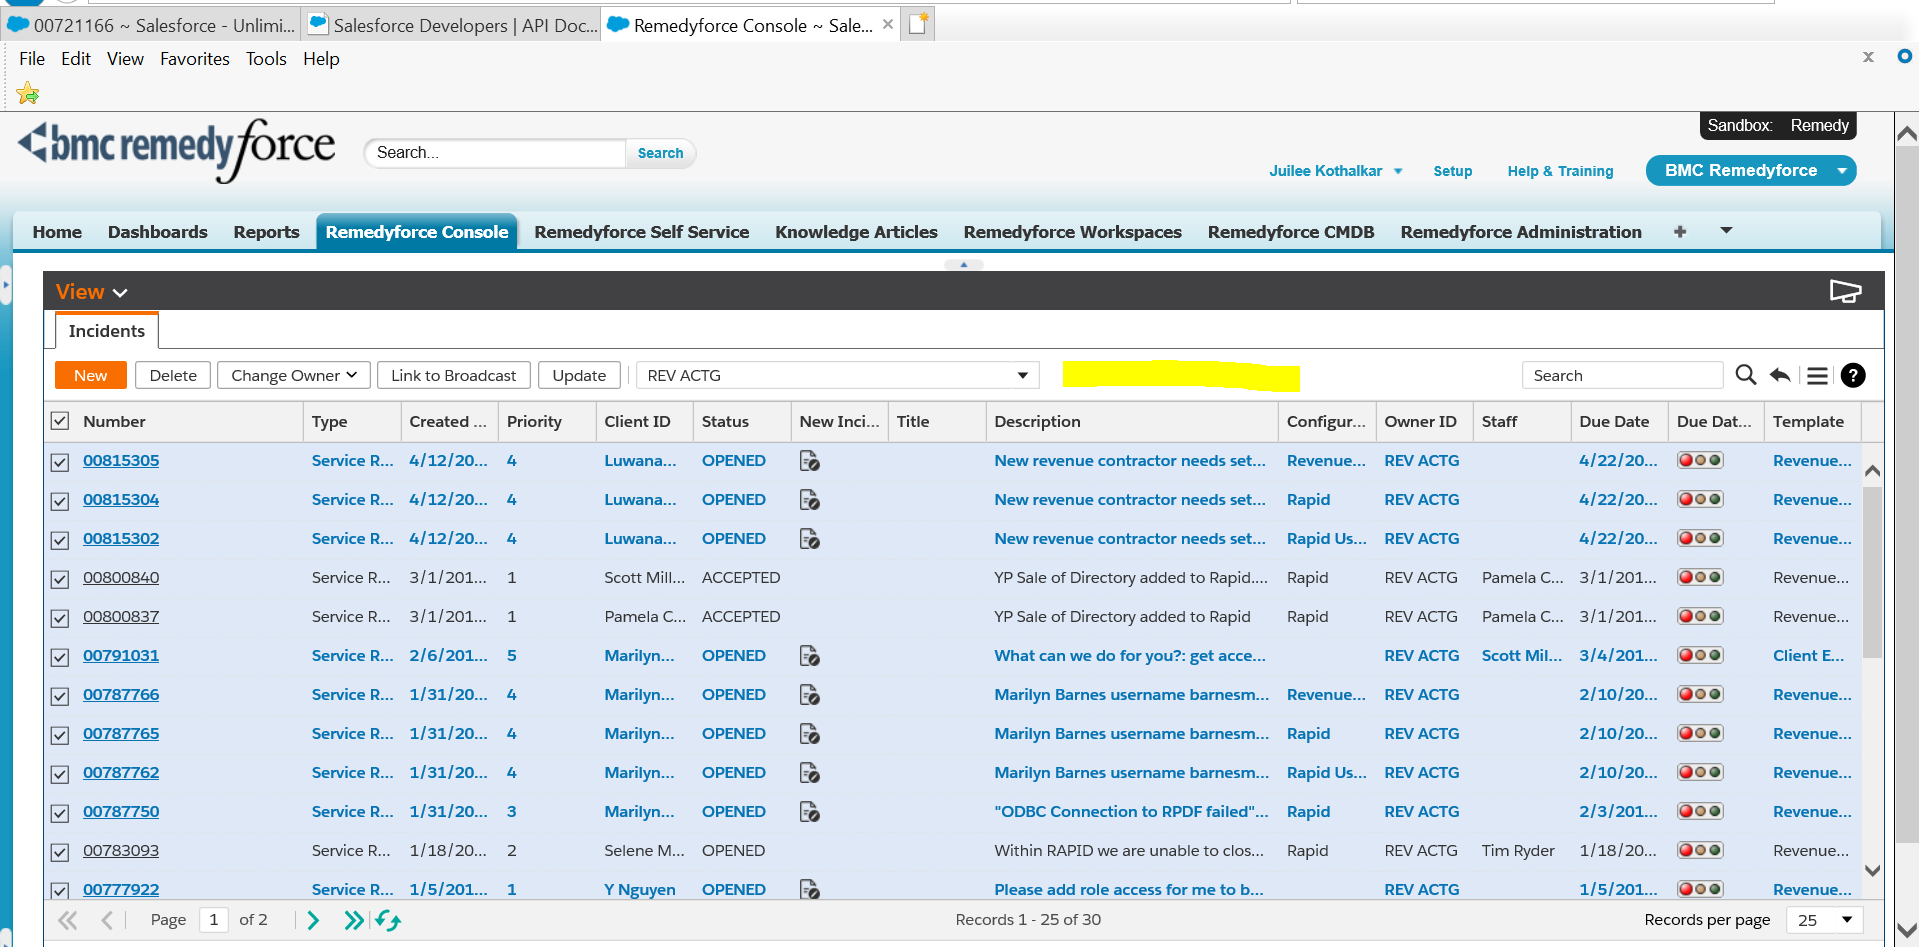Expand the Change Owner dropdown
The image size is (1919, 947).
point(293,375)
